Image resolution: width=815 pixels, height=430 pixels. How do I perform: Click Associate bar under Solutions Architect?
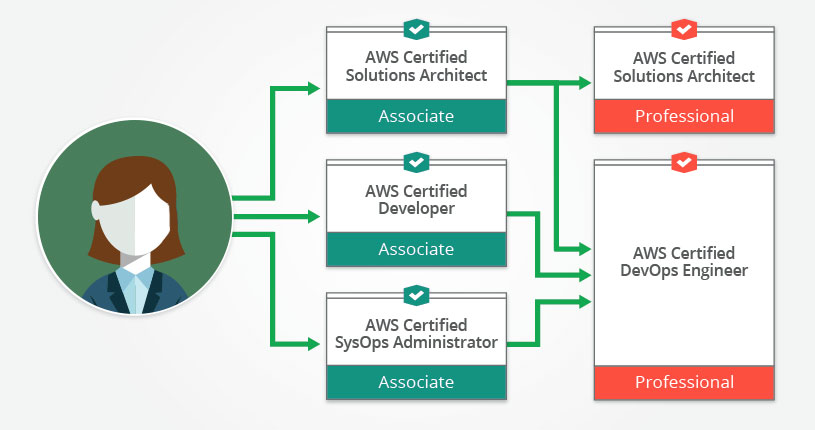[x=416, y=116]
